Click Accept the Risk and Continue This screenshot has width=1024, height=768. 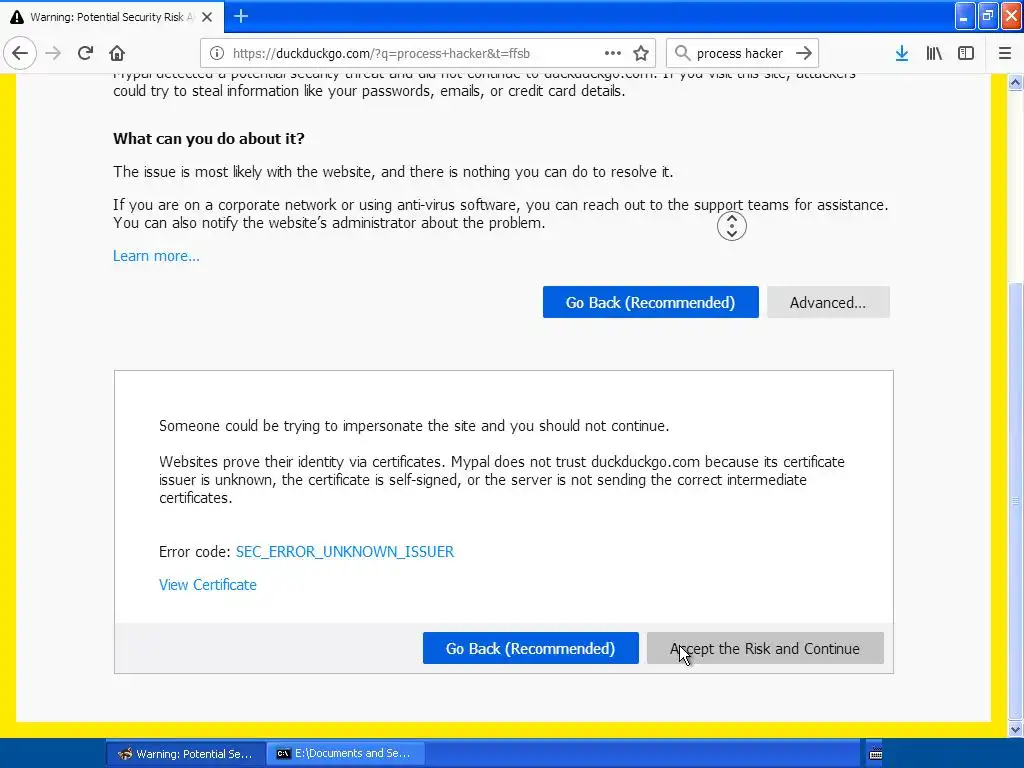pyautogui.click(x=765, y=648)
